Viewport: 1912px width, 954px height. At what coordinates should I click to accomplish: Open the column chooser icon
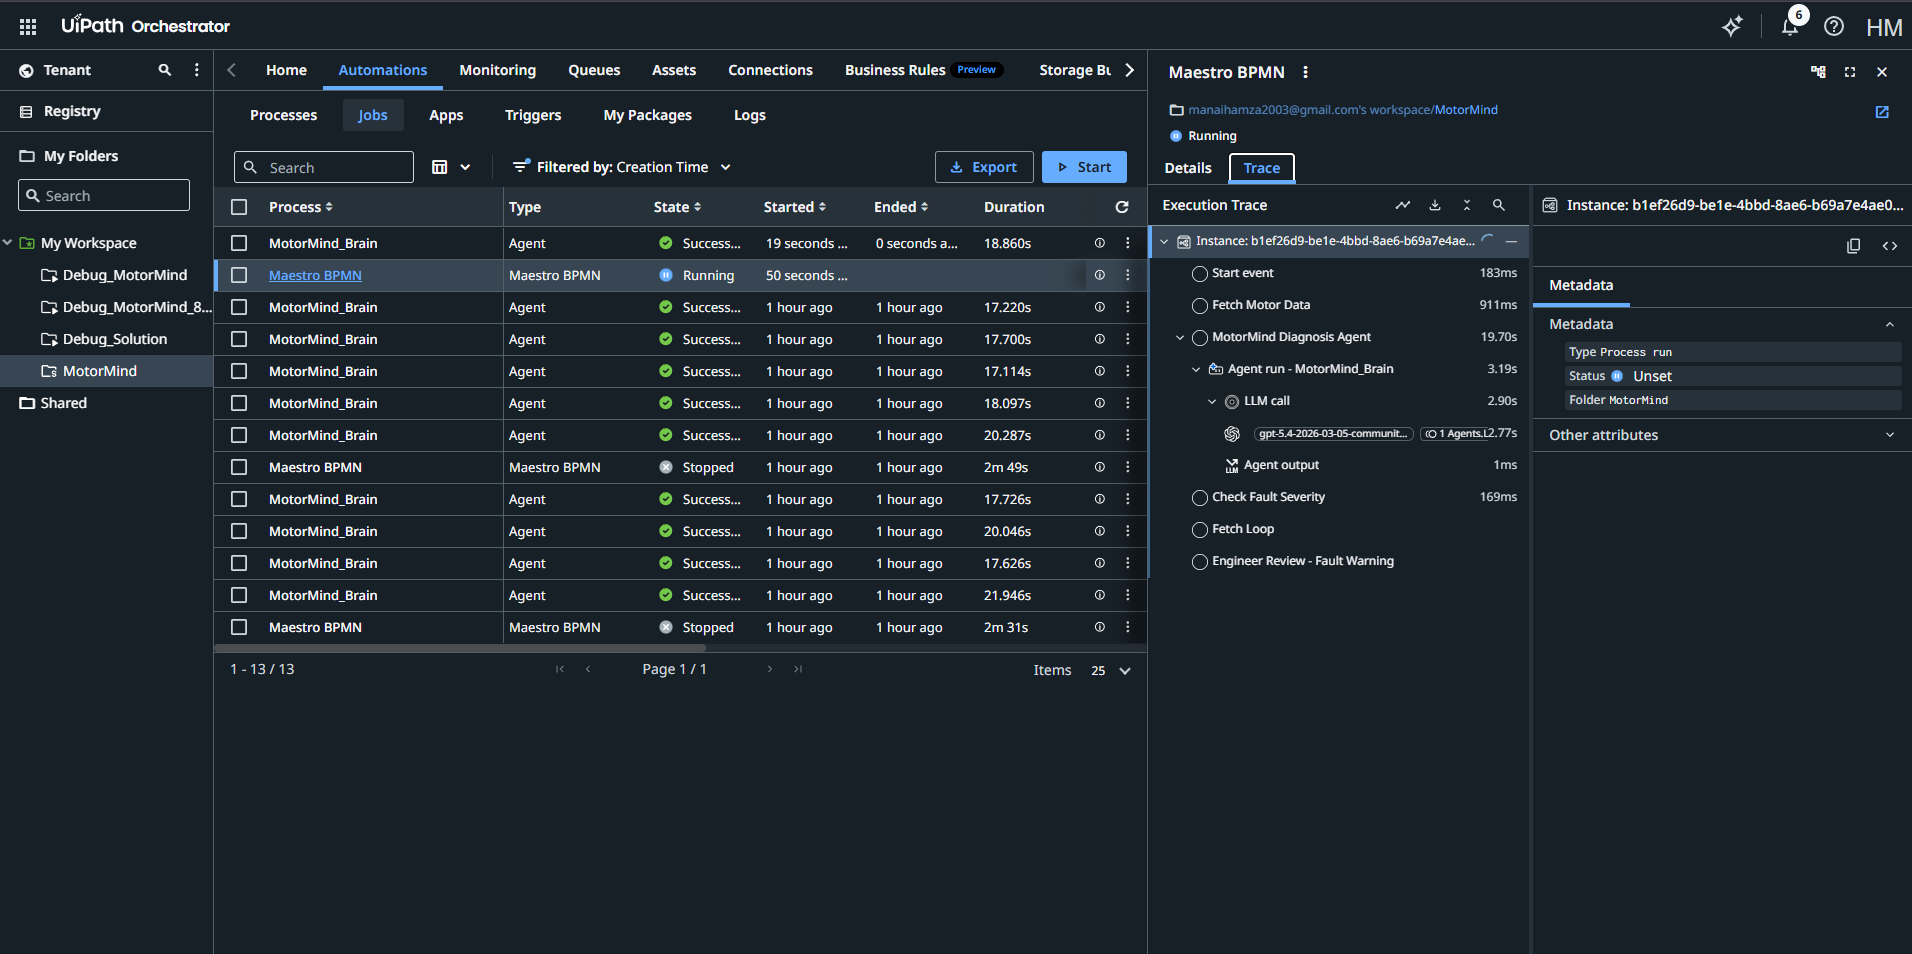point(439,167)
